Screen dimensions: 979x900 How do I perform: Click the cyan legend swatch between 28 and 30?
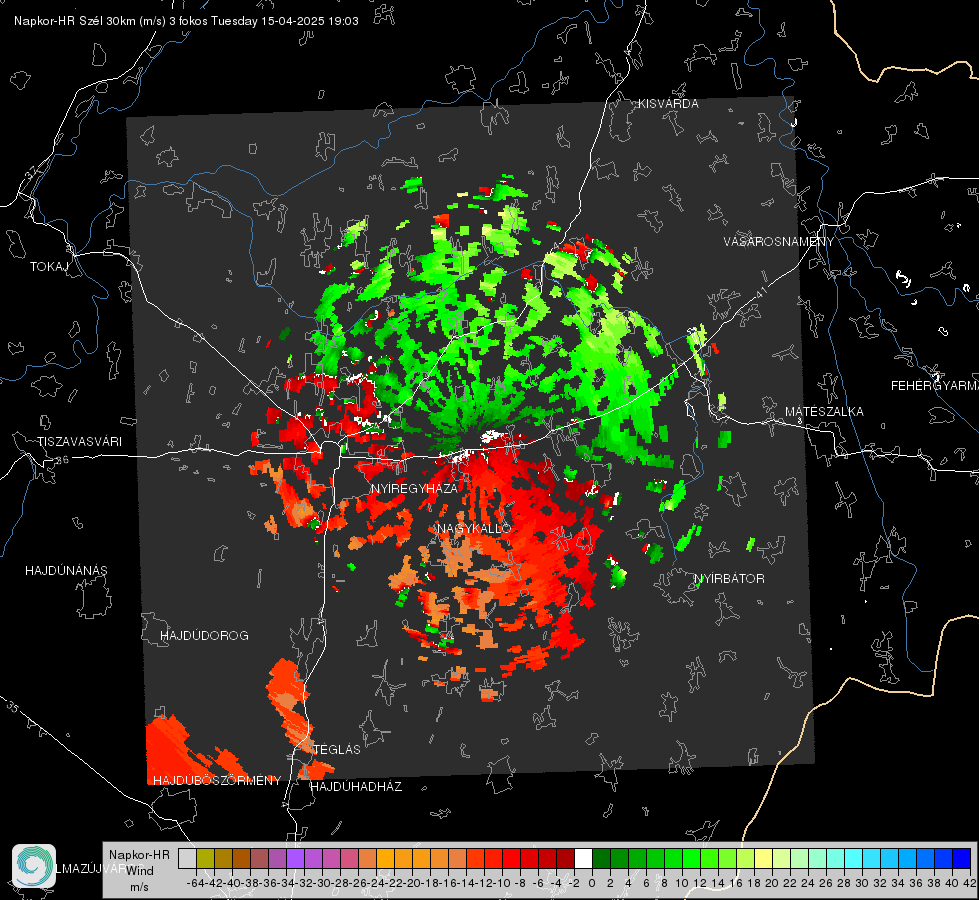[x=853, y=858]
